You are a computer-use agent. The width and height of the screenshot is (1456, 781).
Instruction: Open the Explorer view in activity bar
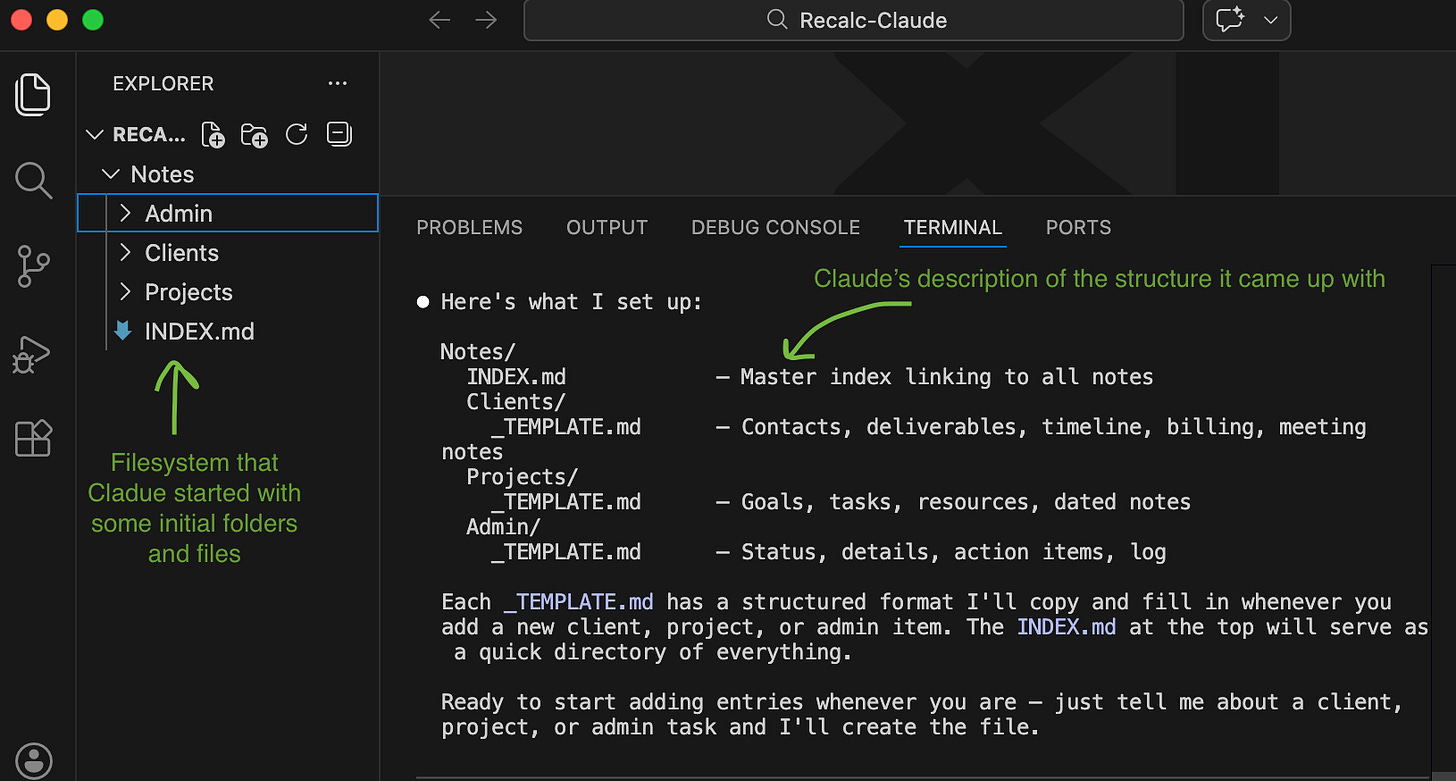34,93
